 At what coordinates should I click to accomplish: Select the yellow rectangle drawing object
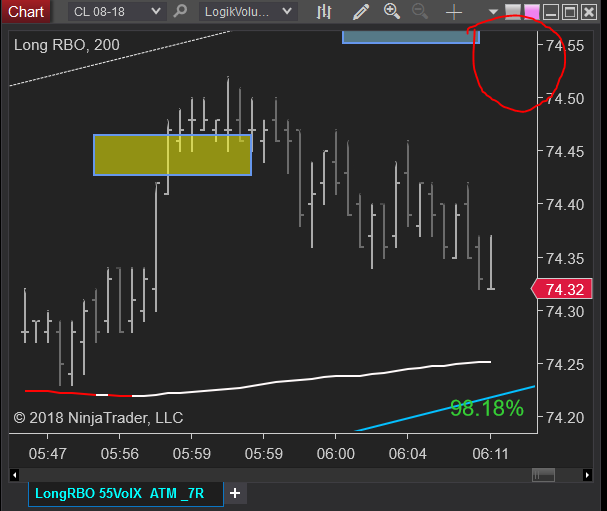(173, 155)
